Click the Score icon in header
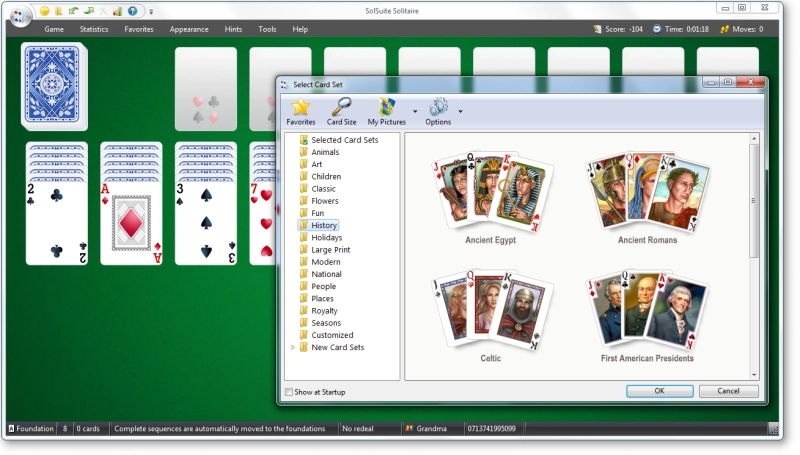The height and width of the screenshot is (455, 800). pos(597,29)
